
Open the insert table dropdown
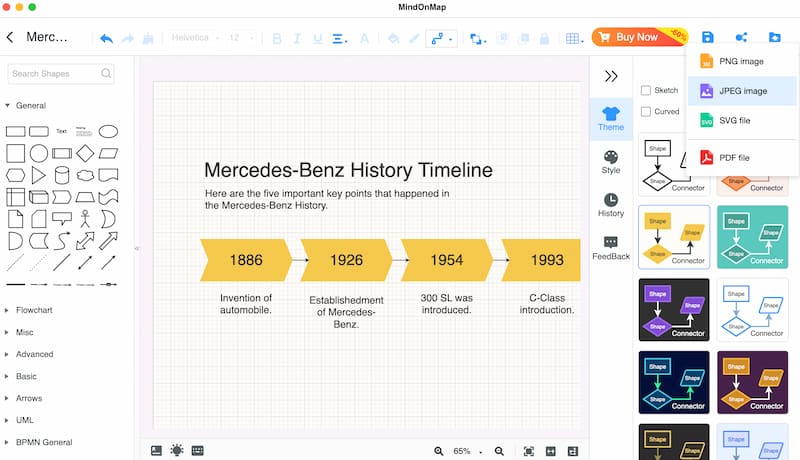[x=574, y=38]
